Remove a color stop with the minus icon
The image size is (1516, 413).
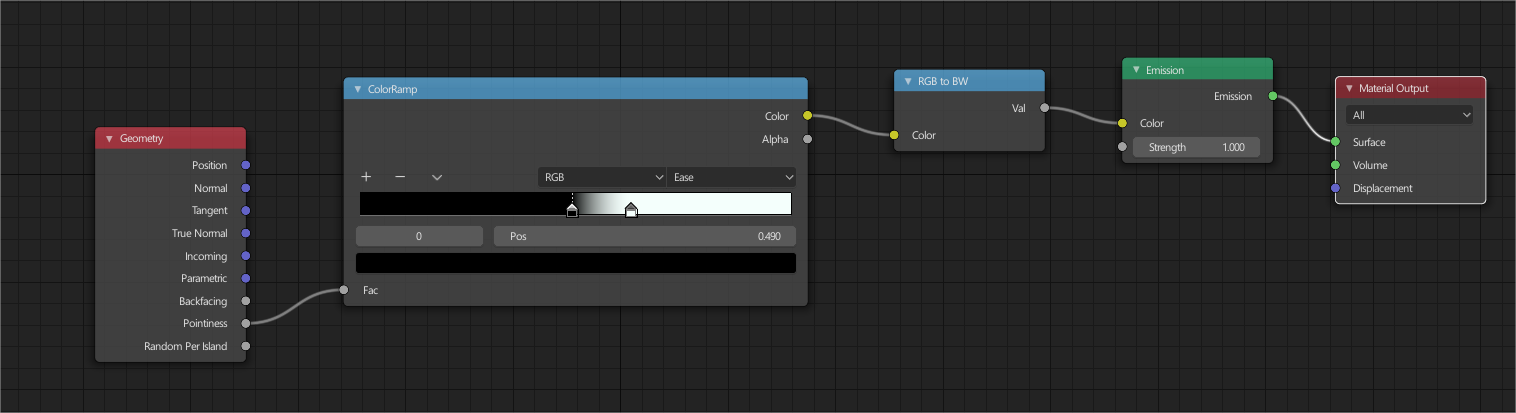click(400, 177)
